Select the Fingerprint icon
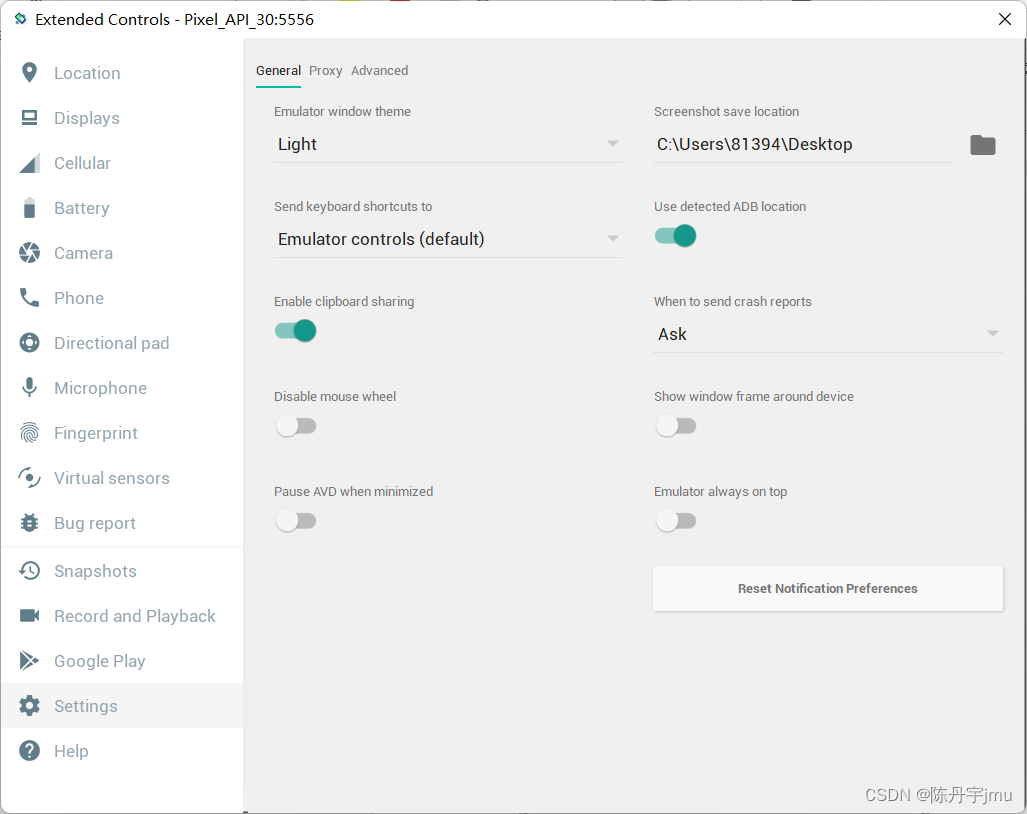The width and height of the screenshot is (1027, 814). [x=29, y=433]
